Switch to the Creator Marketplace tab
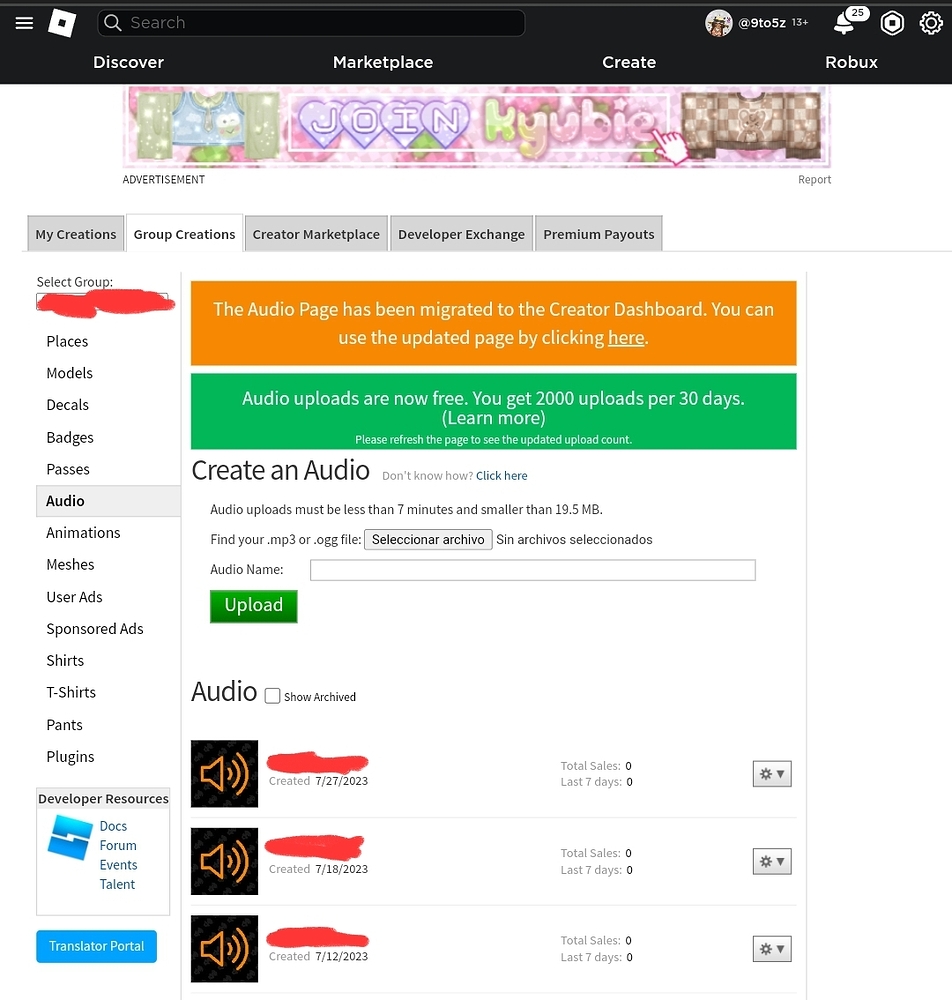952x1000 pixels. (x=315, y=233)
